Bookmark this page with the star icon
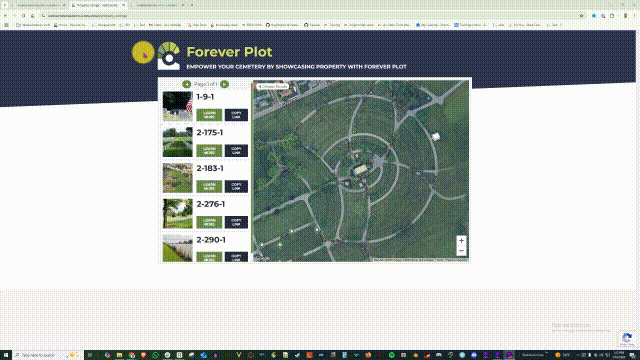This screenshot has width=640, height=360. coord(581,16)
